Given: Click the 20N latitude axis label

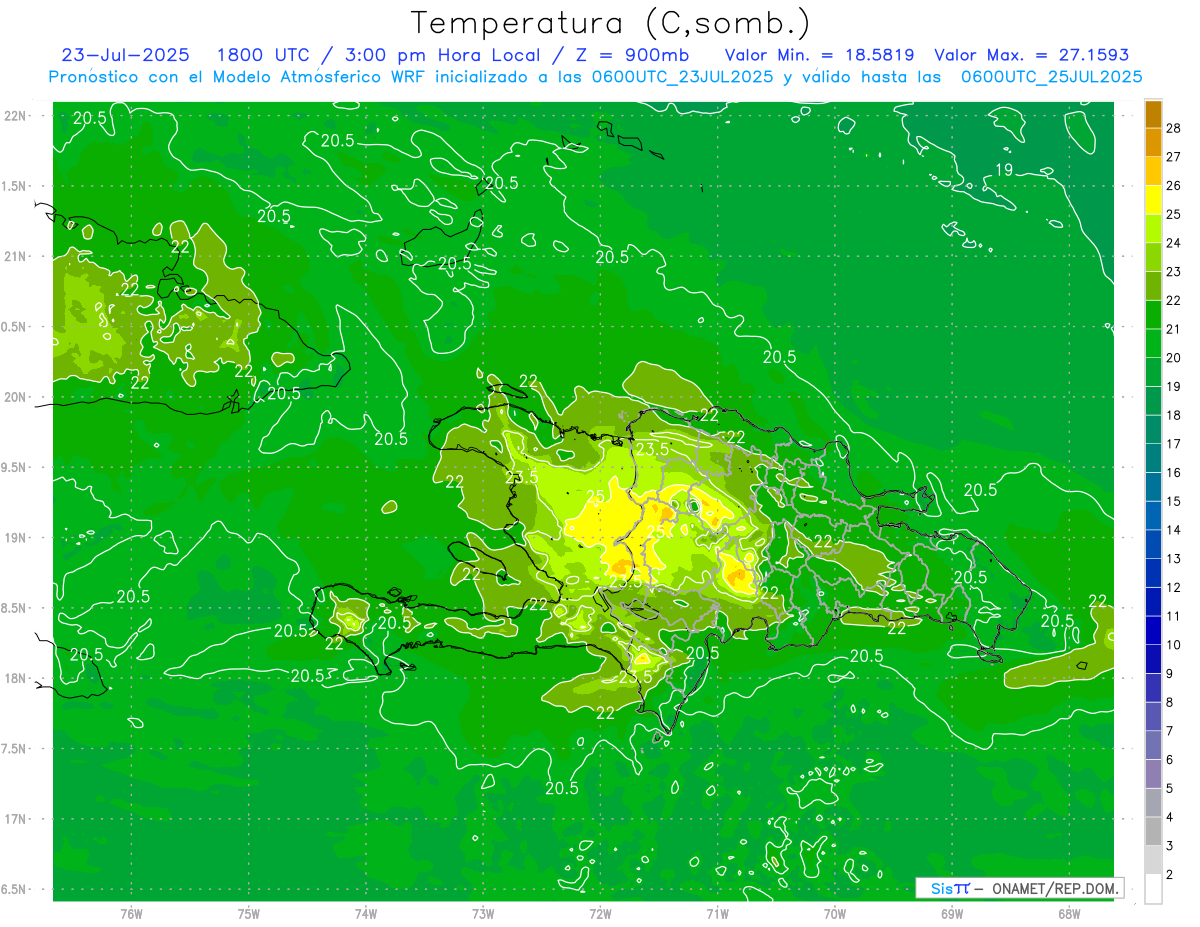Looking at the screenshot, I should click(15, 397).
